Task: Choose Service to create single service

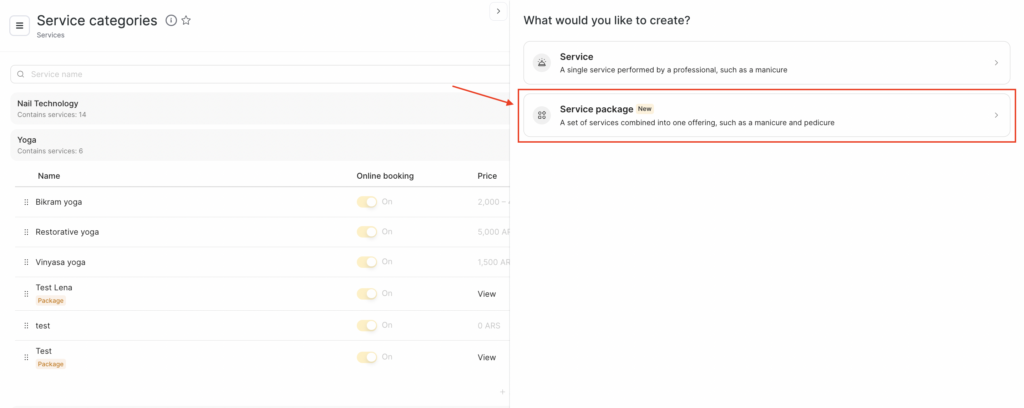Action: (766, 62)
